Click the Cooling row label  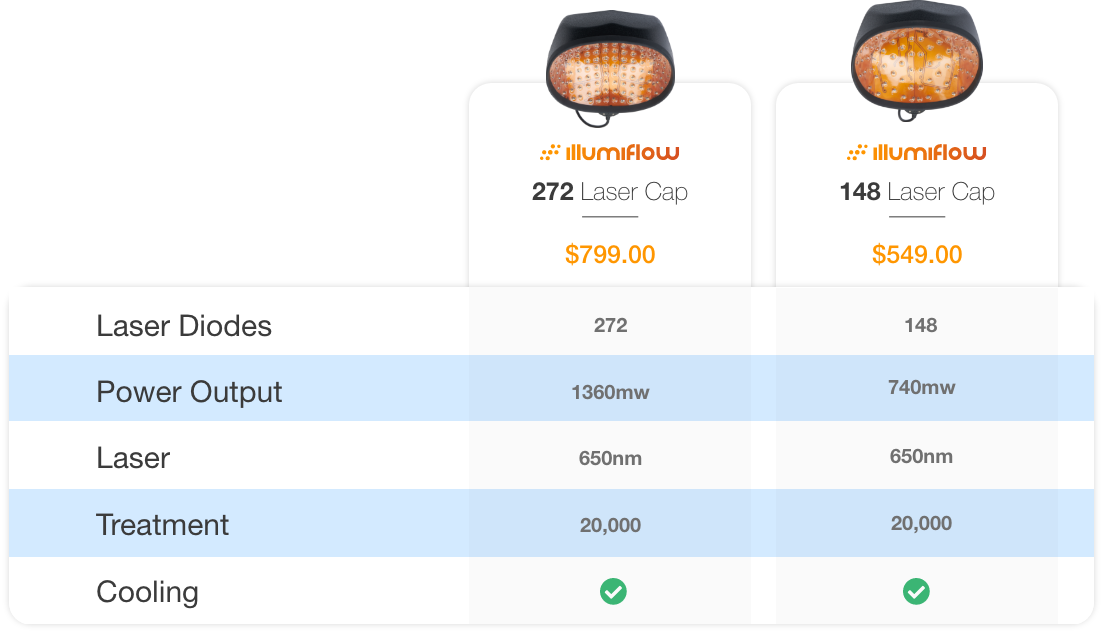click(x=147, y=592)
